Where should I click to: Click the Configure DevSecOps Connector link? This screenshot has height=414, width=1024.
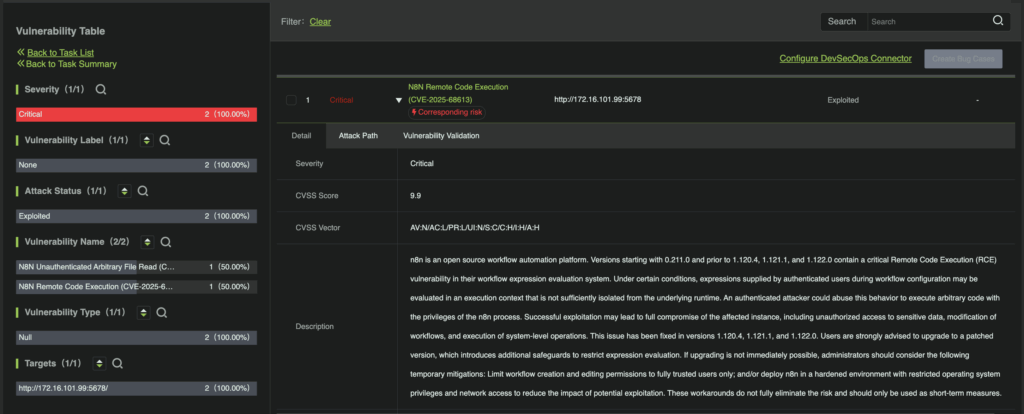click(845, 58)
